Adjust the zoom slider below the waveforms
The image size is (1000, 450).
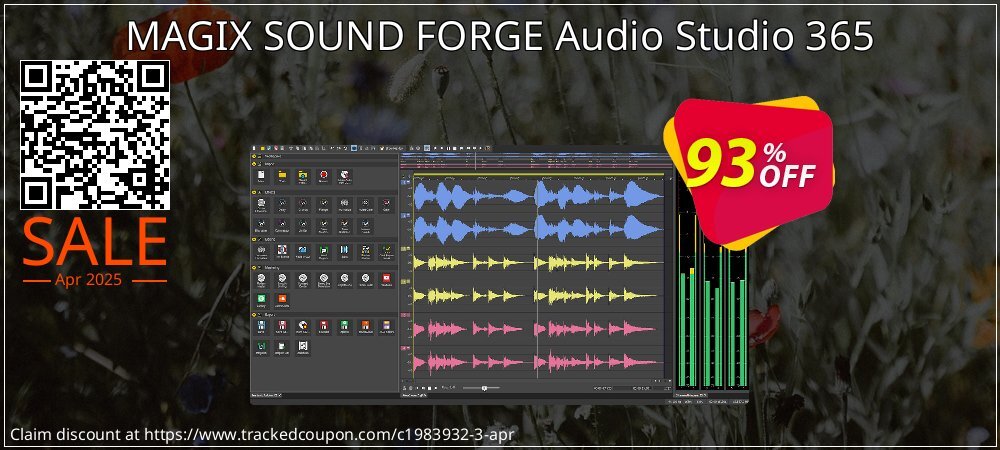[x=484, y=388]
